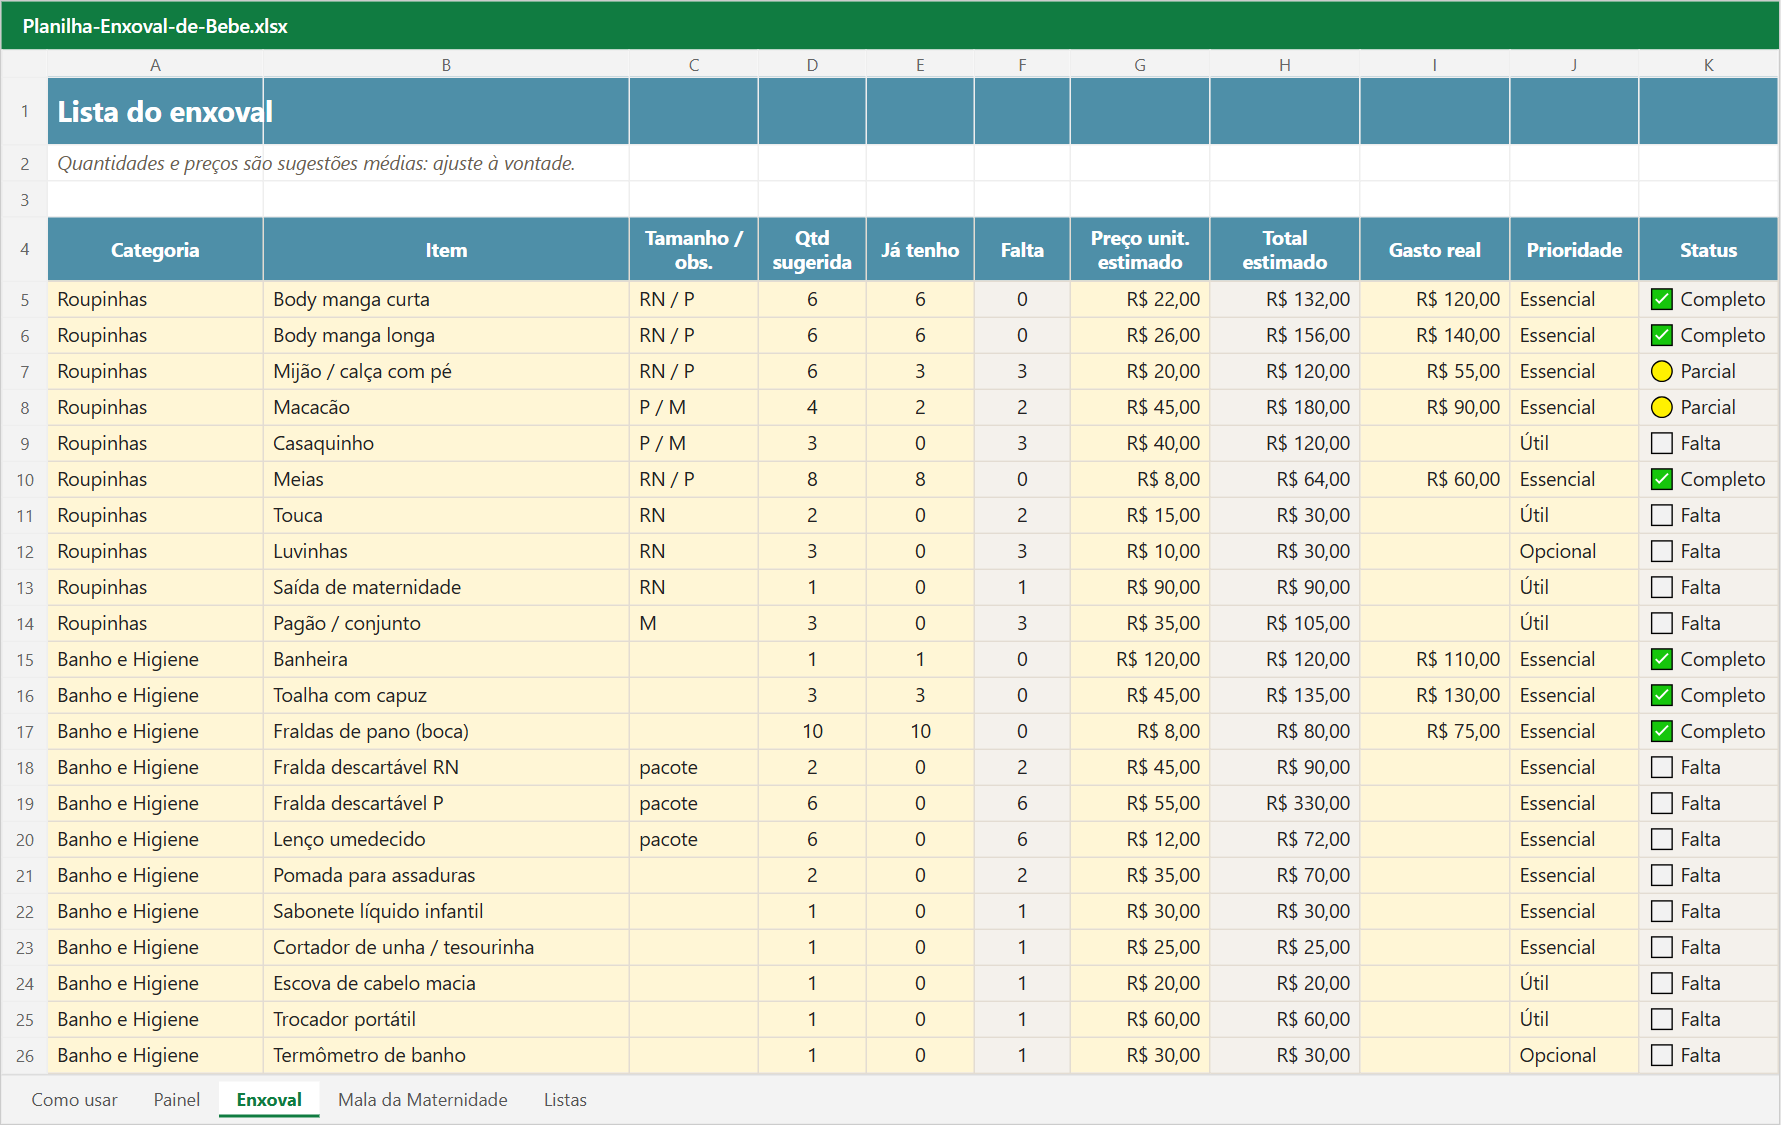Click green check for Banheira row
Image resolution: width=1781 pixels, height=1127 pixels.
pos(1661,659)
